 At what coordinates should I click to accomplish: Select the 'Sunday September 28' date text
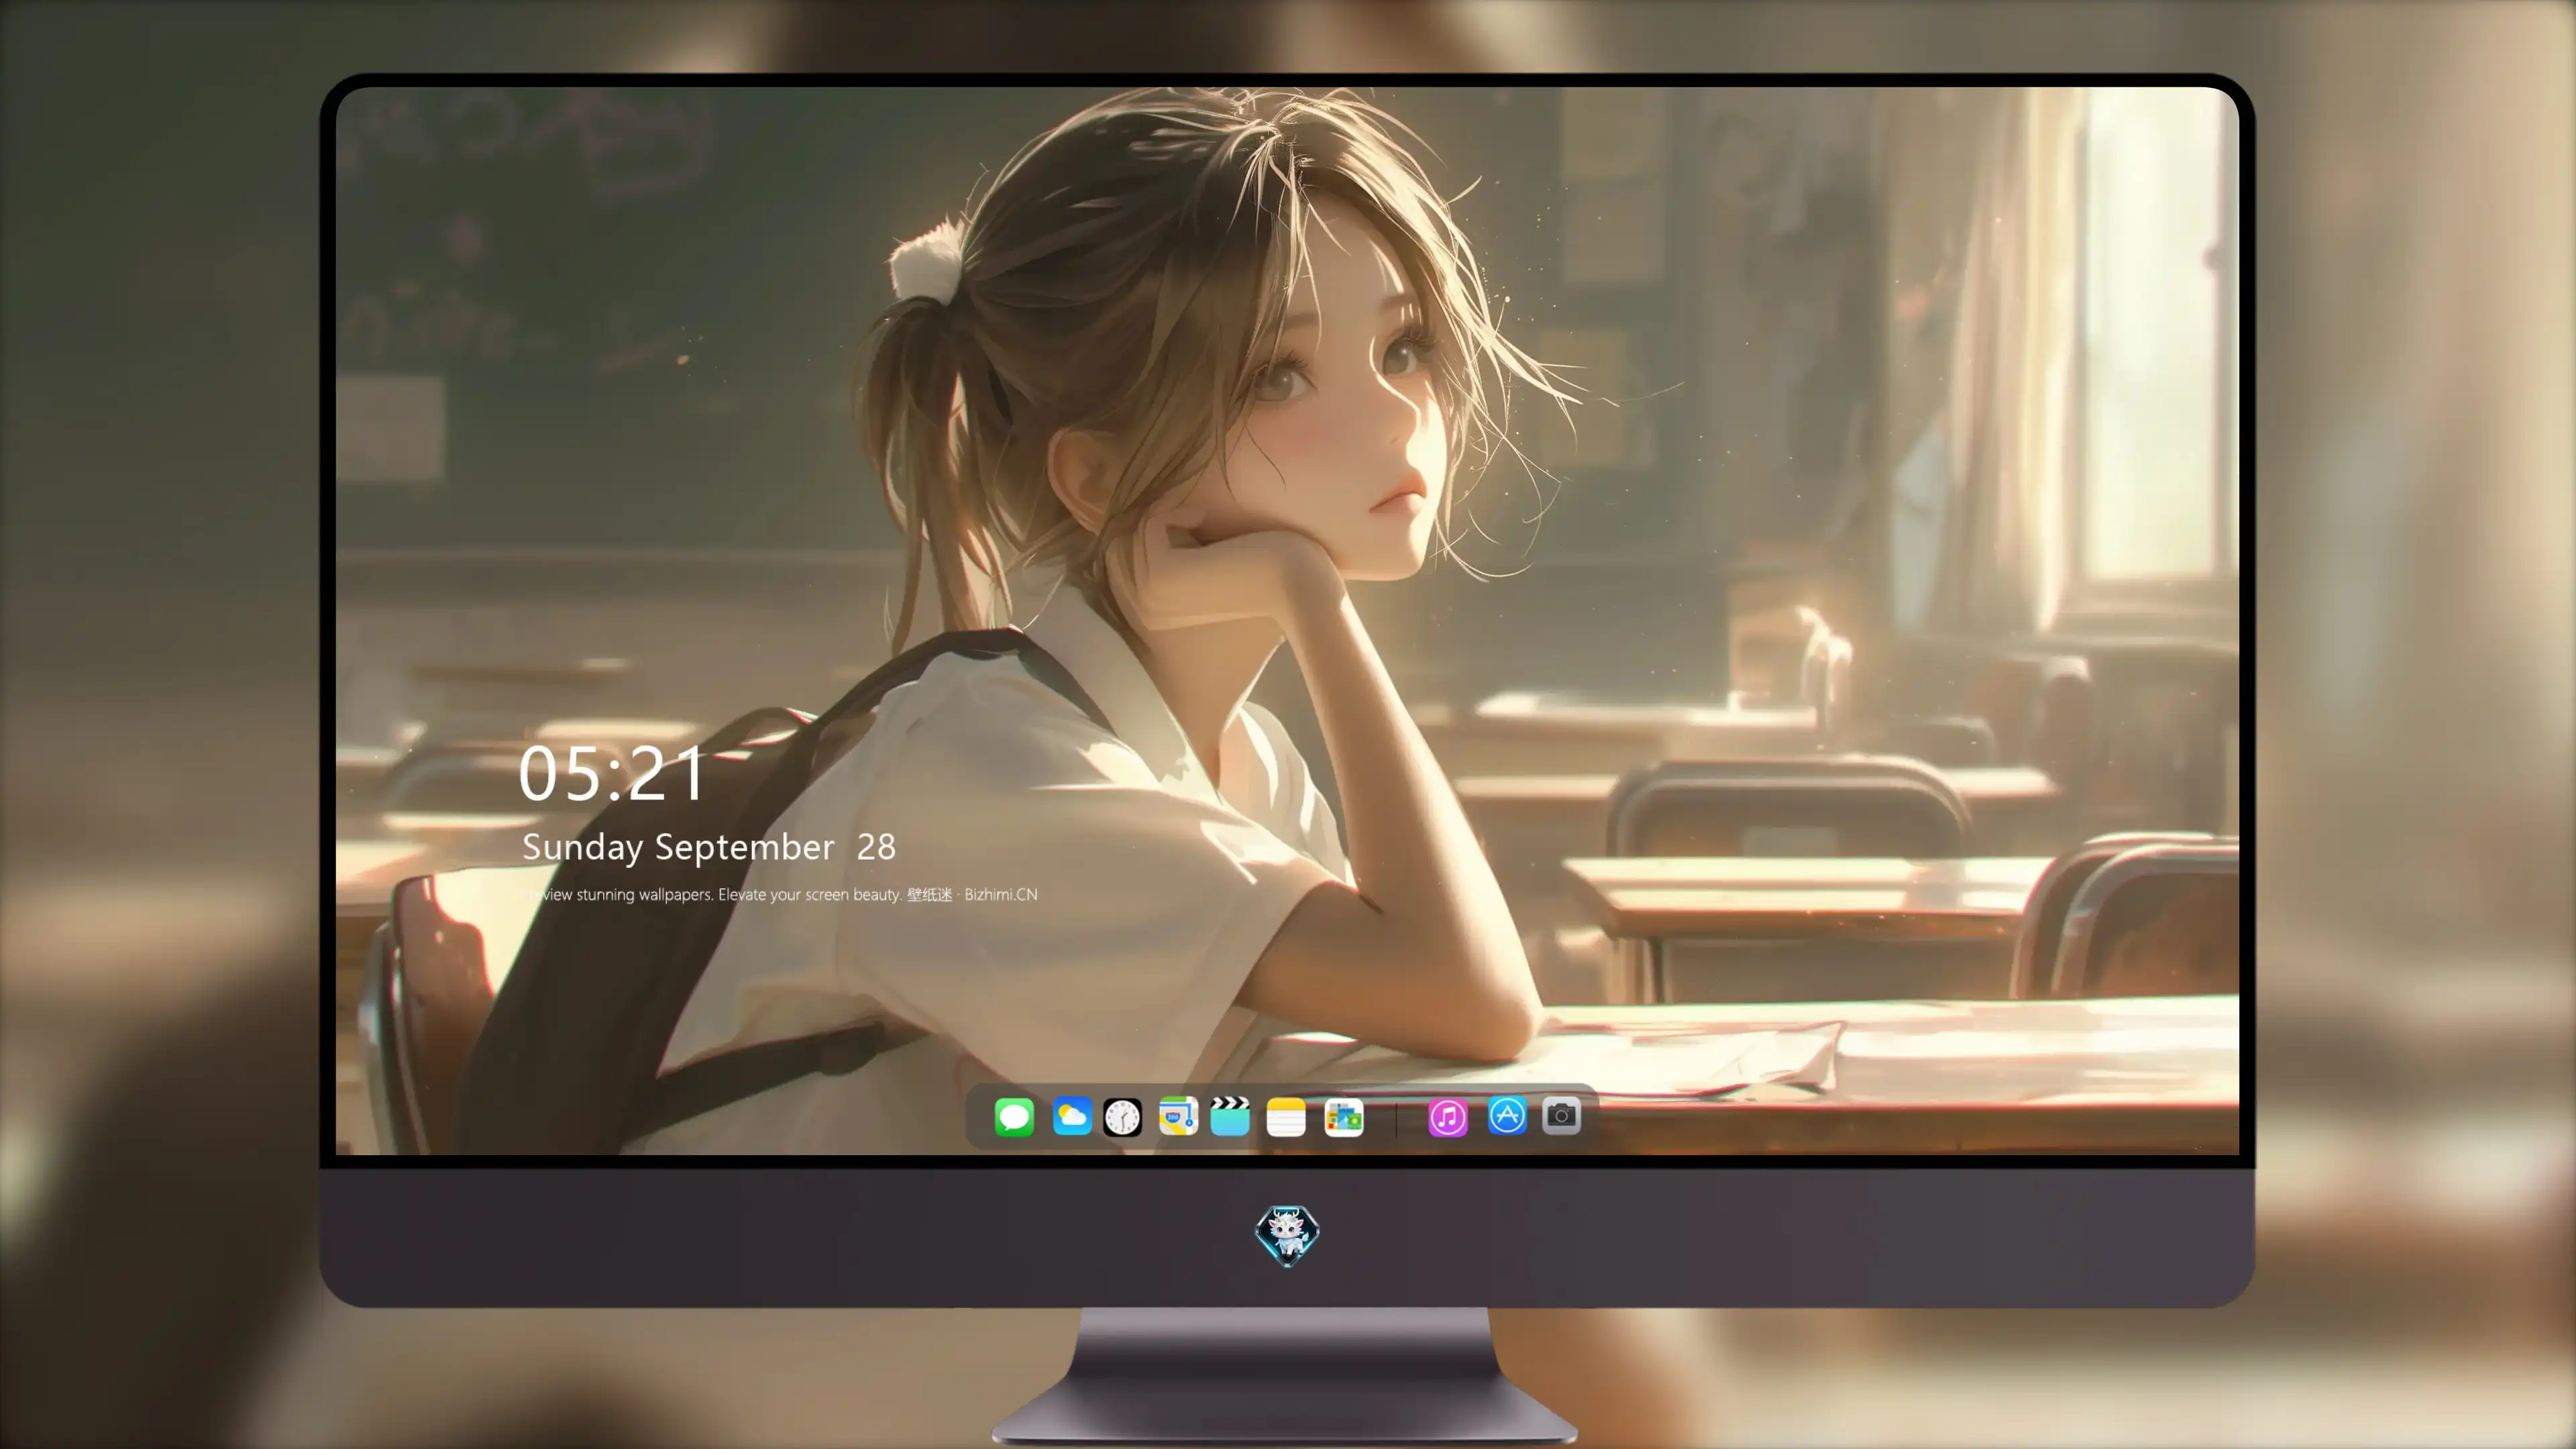[709, 848]
